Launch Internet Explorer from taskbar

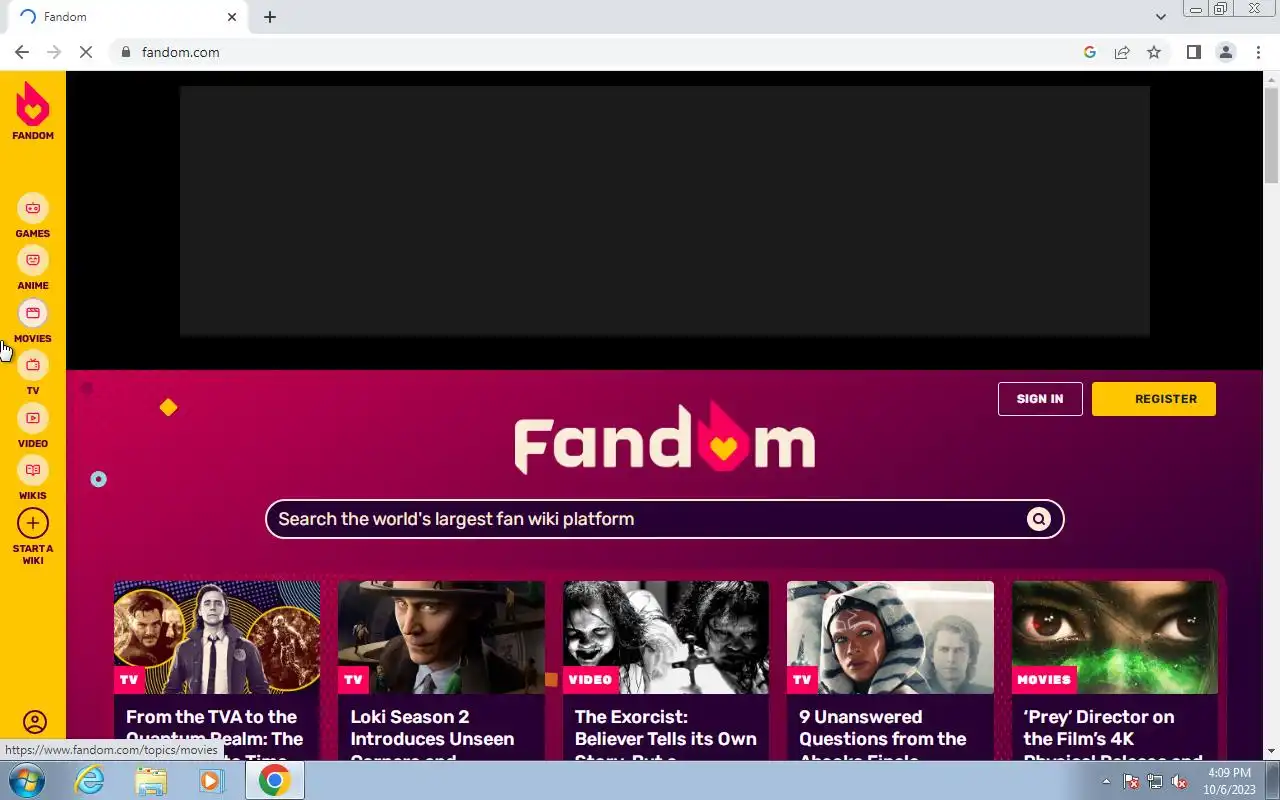point(90,780)
